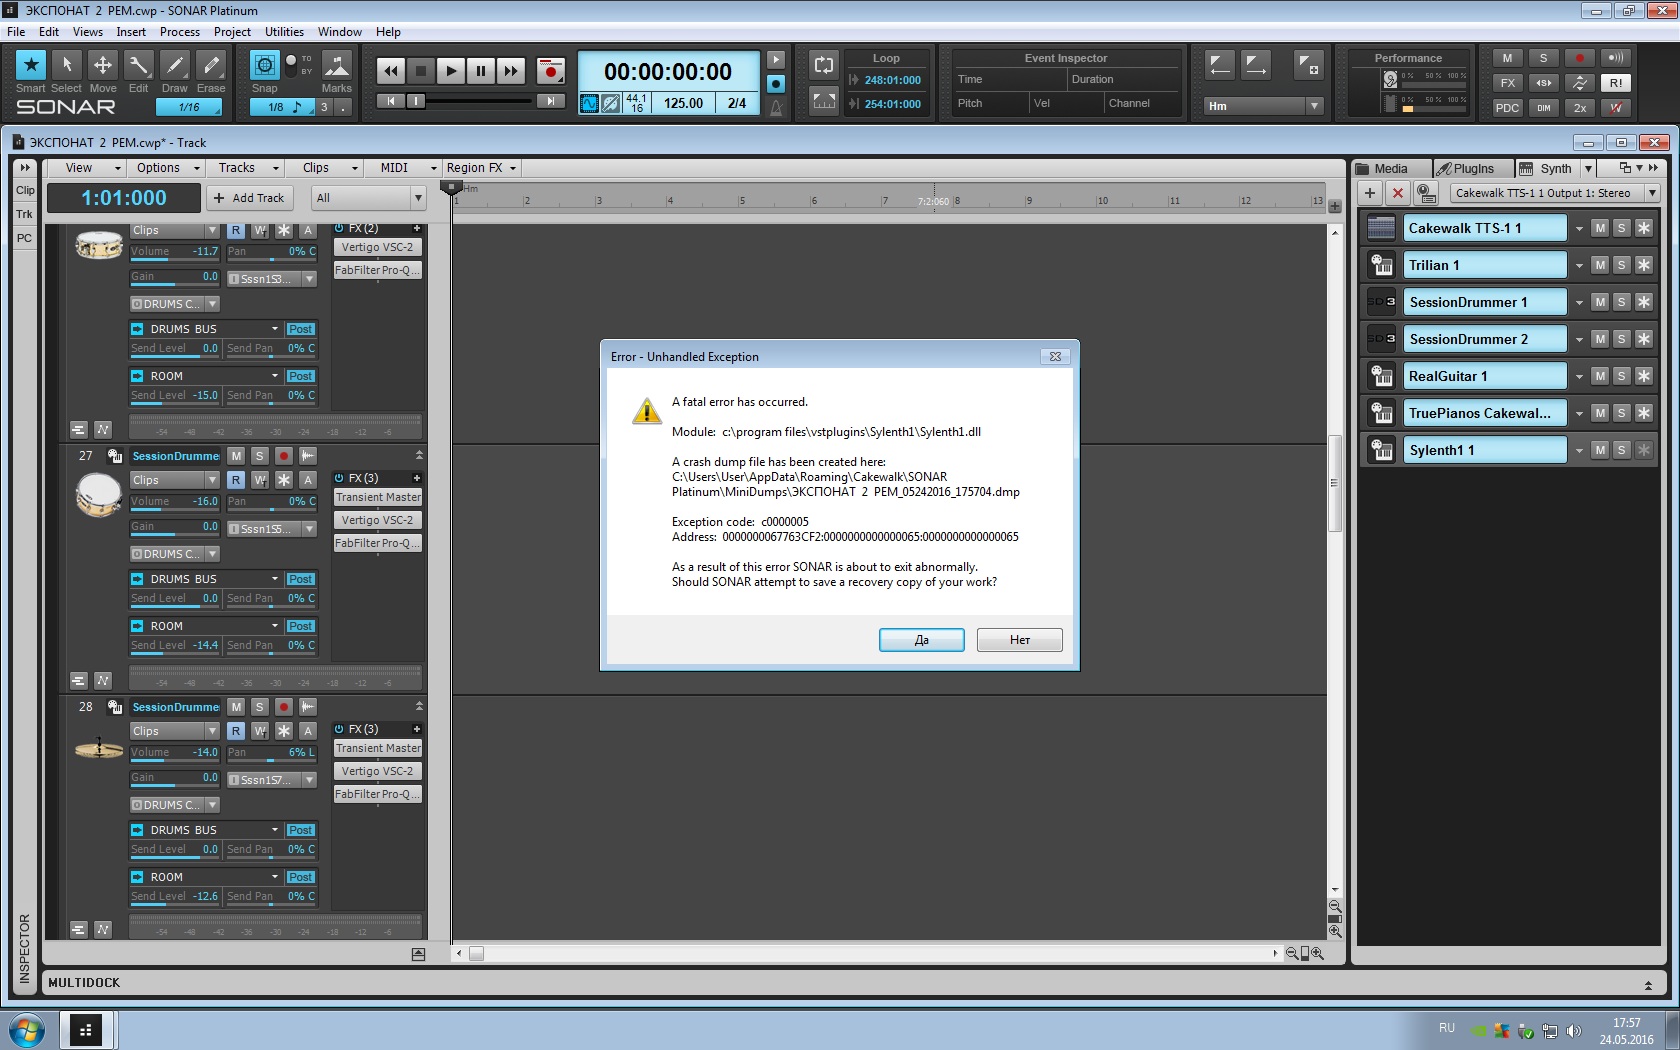Open the RealGuitar 1 synth name
Screen dimensions: 1680x1050
point(1485,376)
